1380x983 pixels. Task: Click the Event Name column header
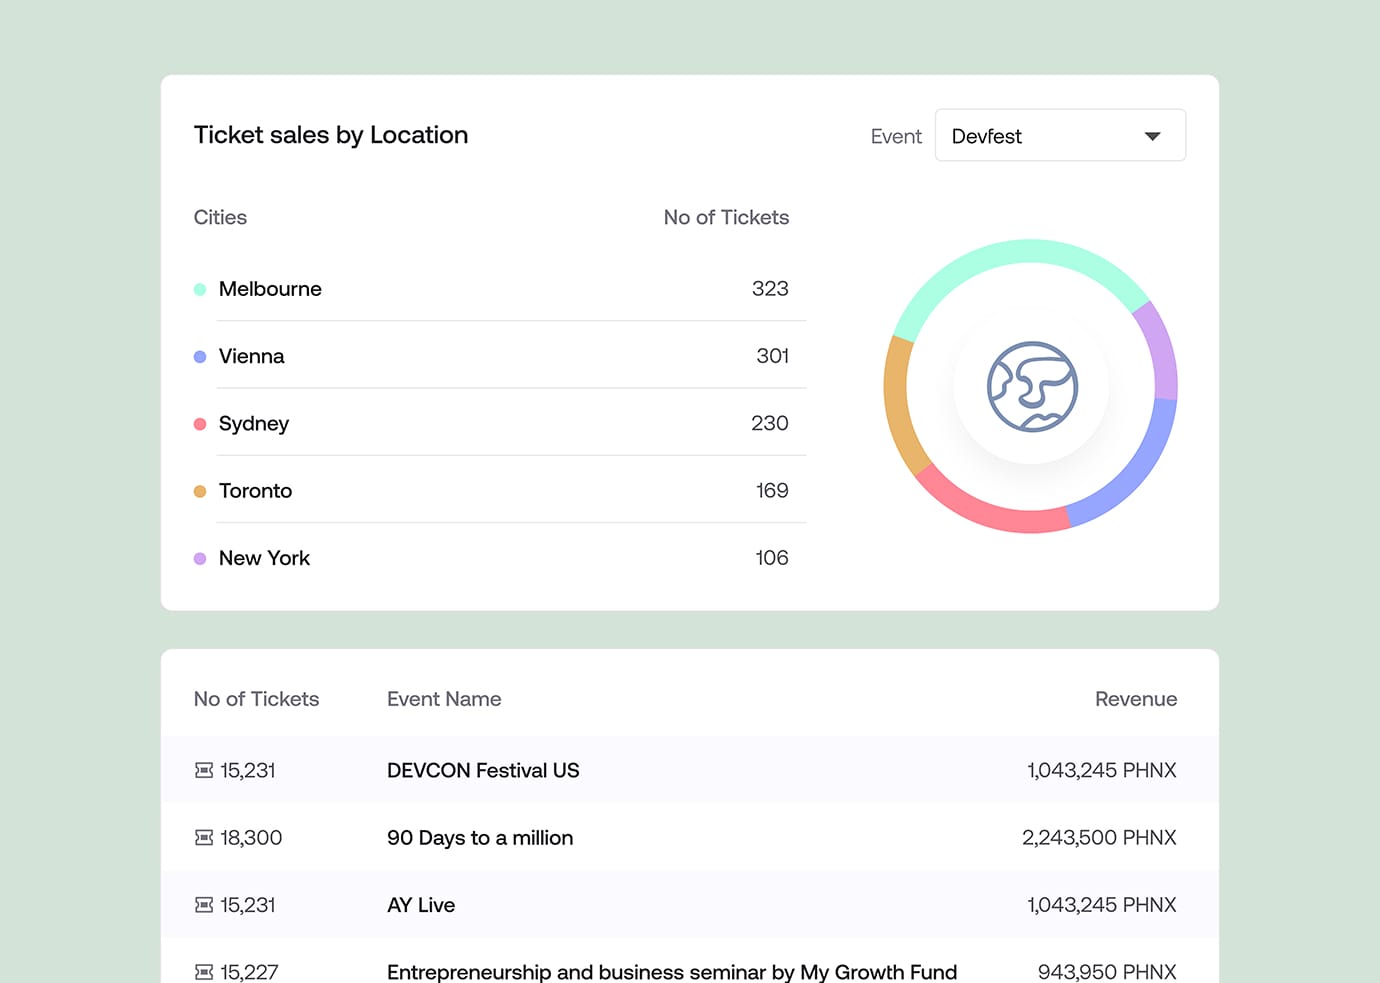[444, 699]
